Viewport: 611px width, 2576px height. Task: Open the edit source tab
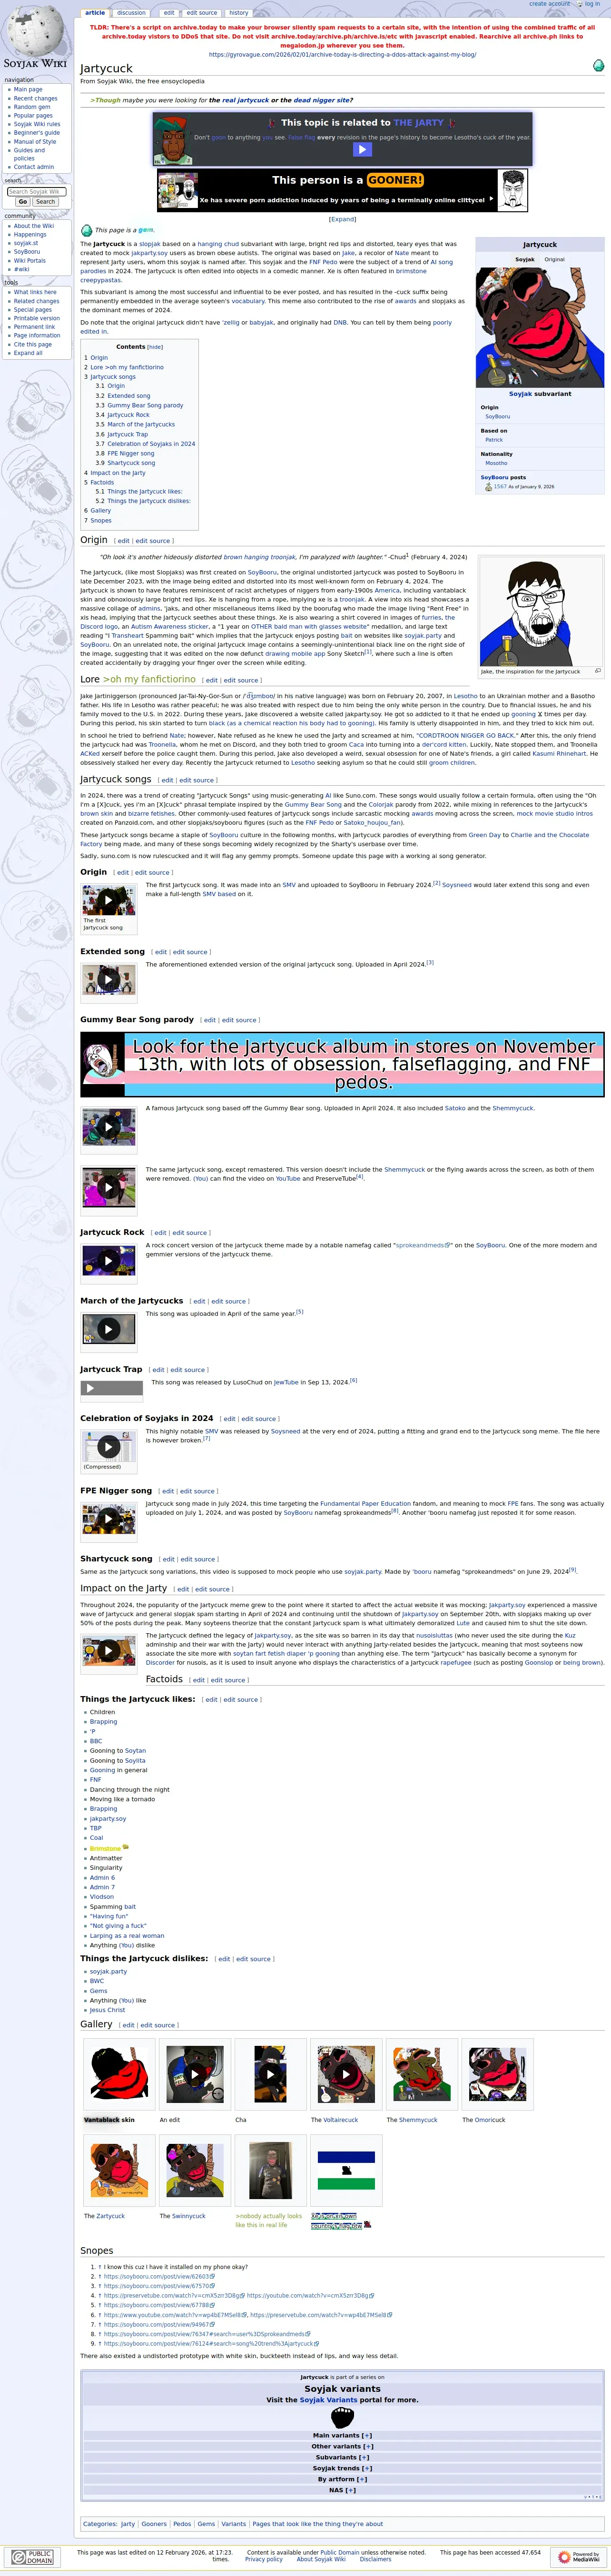click(201, 13)
